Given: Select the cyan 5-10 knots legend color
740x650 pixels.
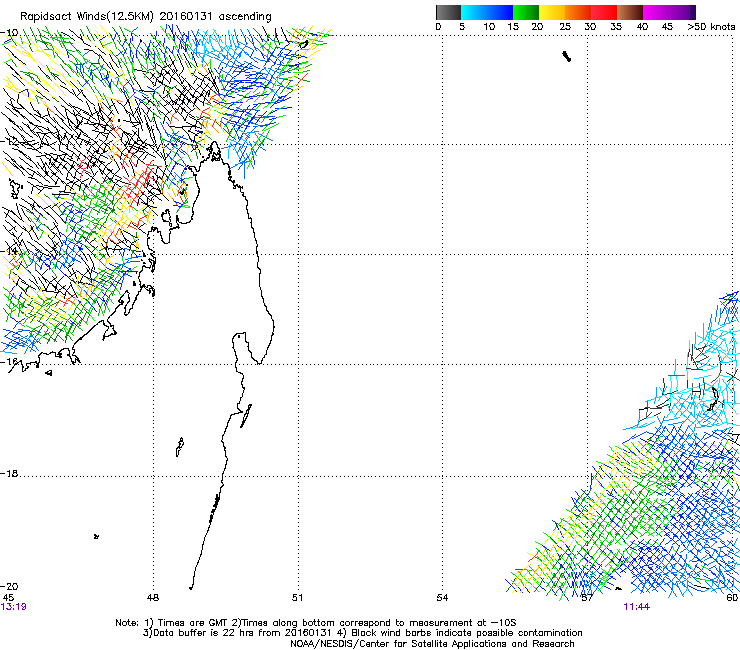Looking at the screenshot, I should [x=474, y=12].
